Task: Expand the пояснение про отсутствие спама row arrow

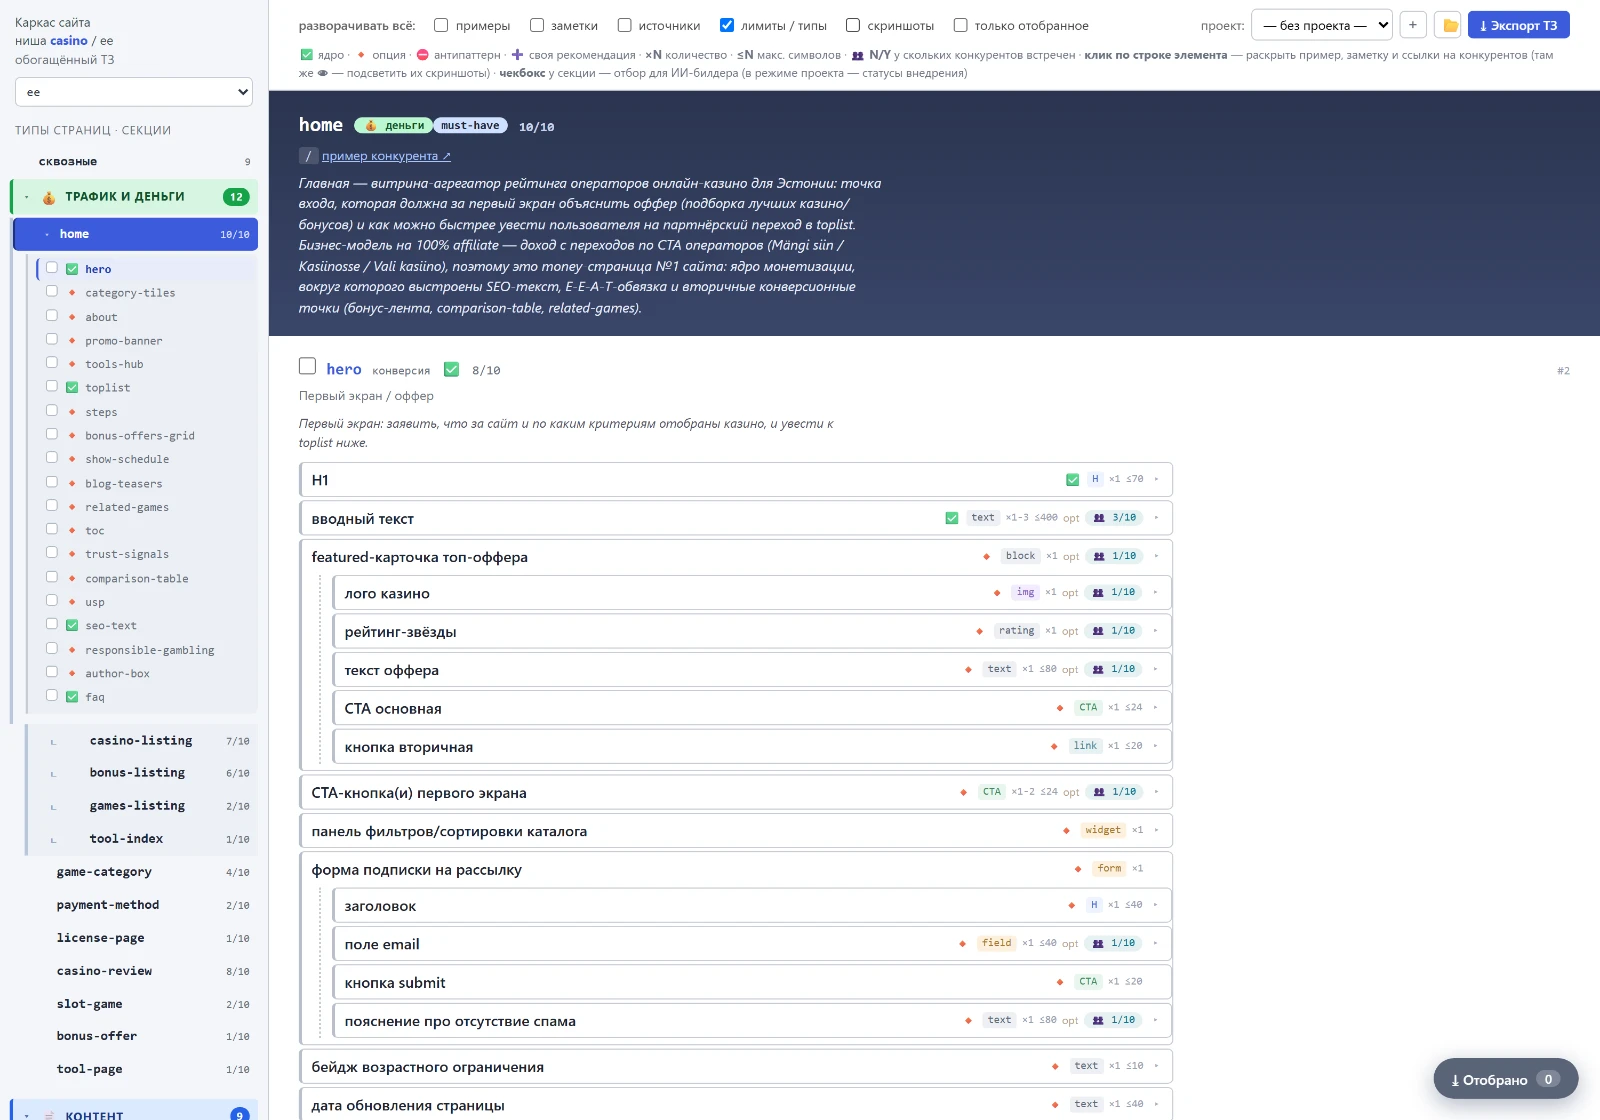Action: tap(1156, 1020)
